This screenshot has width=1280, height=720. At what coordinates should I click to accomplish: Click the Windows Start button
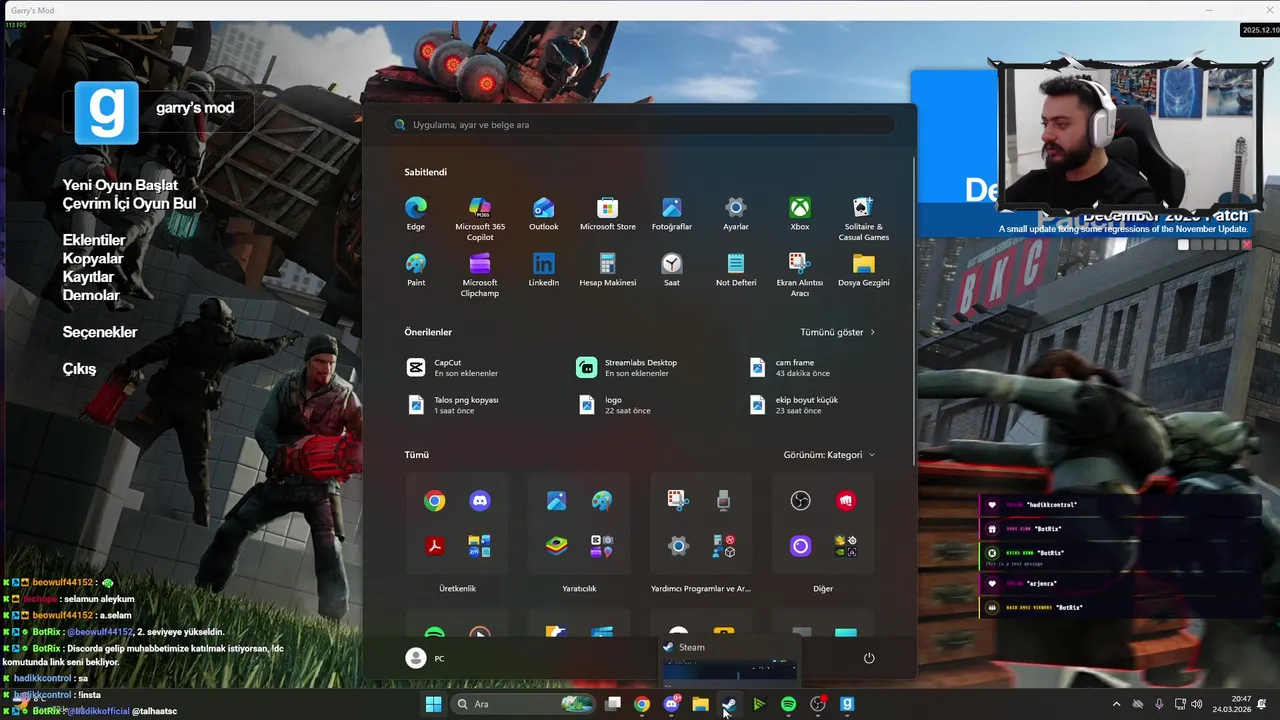click(433, 704)
